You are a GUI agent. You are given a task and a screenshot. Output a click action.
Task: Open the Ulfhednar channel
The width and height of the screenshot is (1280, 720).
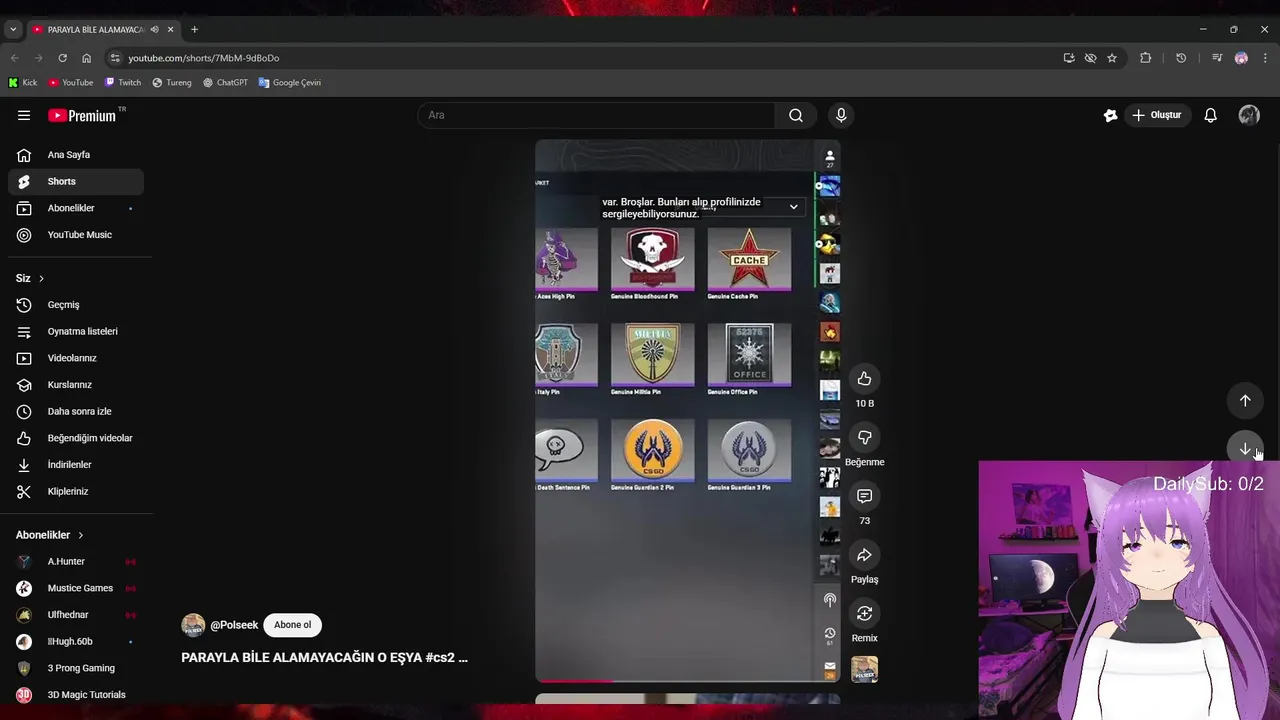tap(76, 615)
